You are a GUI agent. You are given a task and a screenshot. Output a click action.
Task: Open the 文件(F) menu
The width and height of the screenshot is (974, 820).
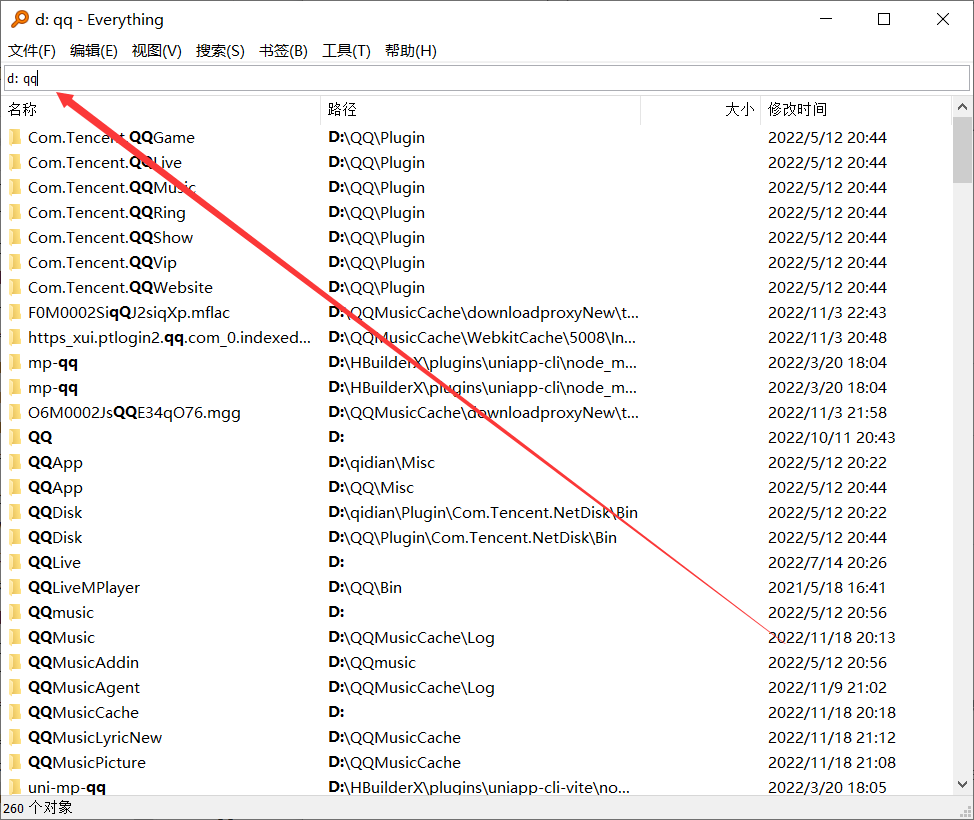pos(32,51)
